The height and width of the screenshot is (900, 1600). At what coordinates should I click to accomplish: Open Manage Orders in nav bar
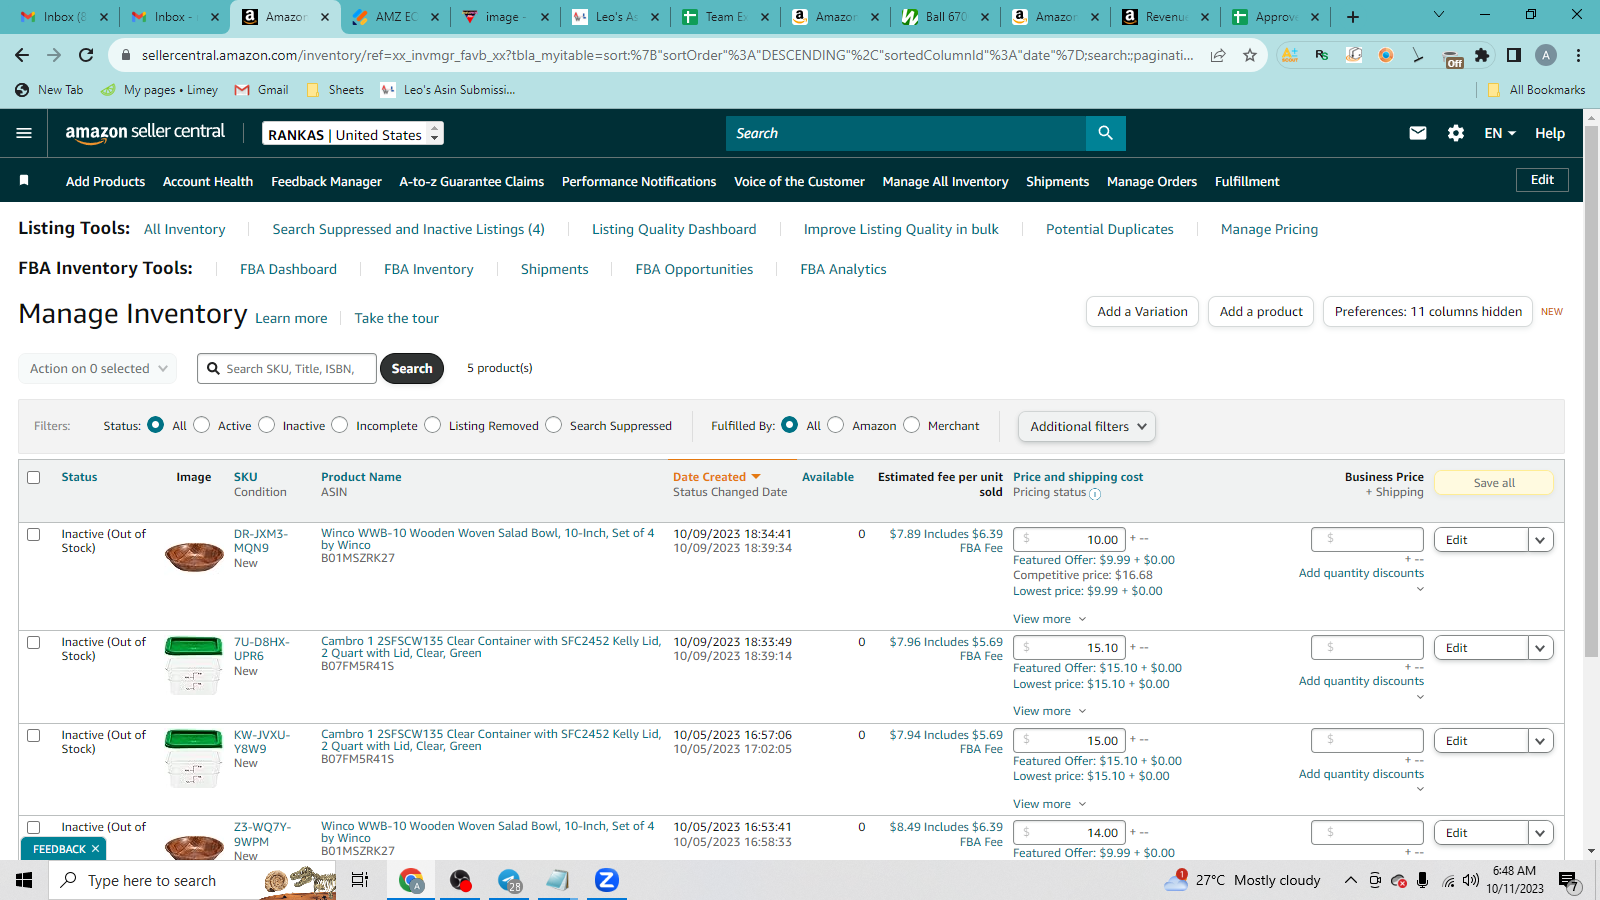[1152, 181]
